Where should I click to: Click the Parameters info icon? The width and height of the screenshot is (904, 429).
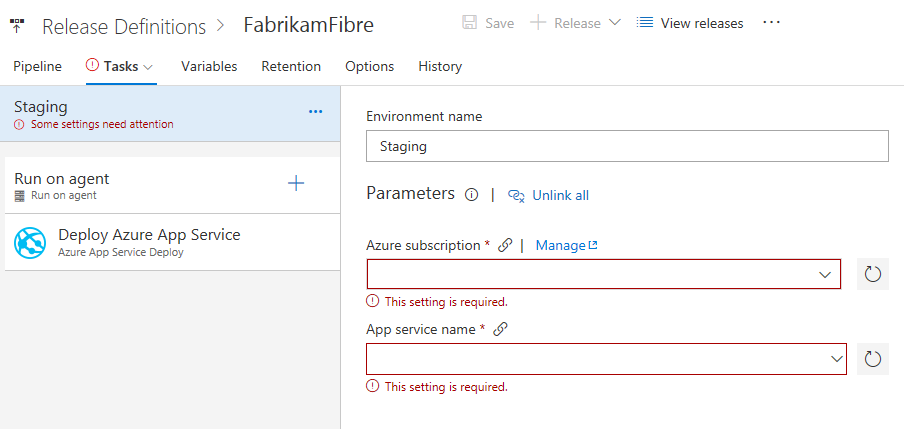pos(472,195)
